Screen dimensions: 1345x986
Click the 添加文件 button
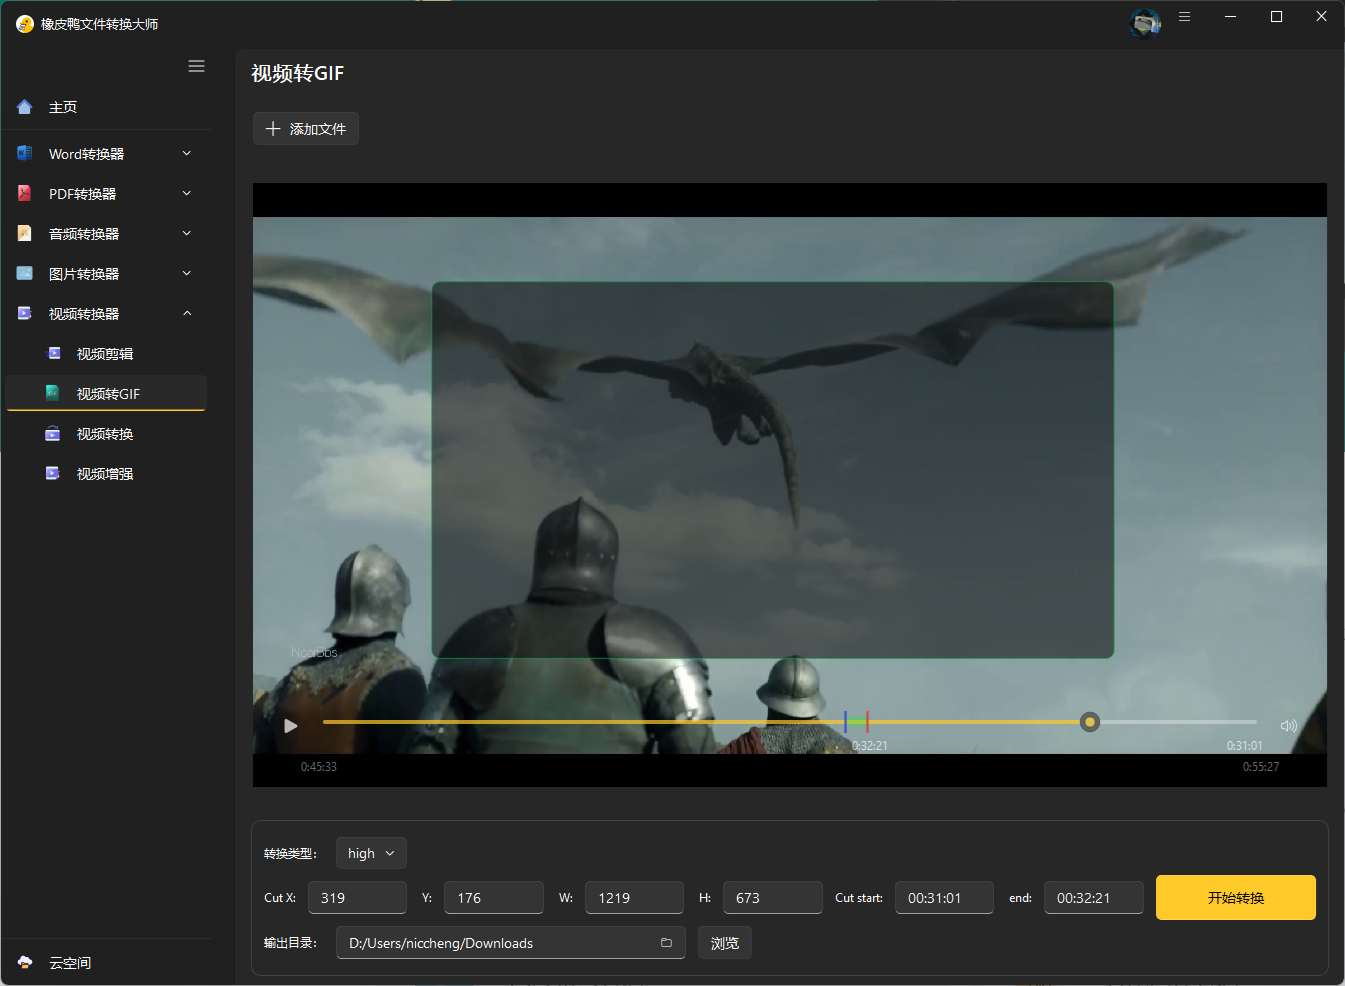pyautogui.click(x=305, y=129)
